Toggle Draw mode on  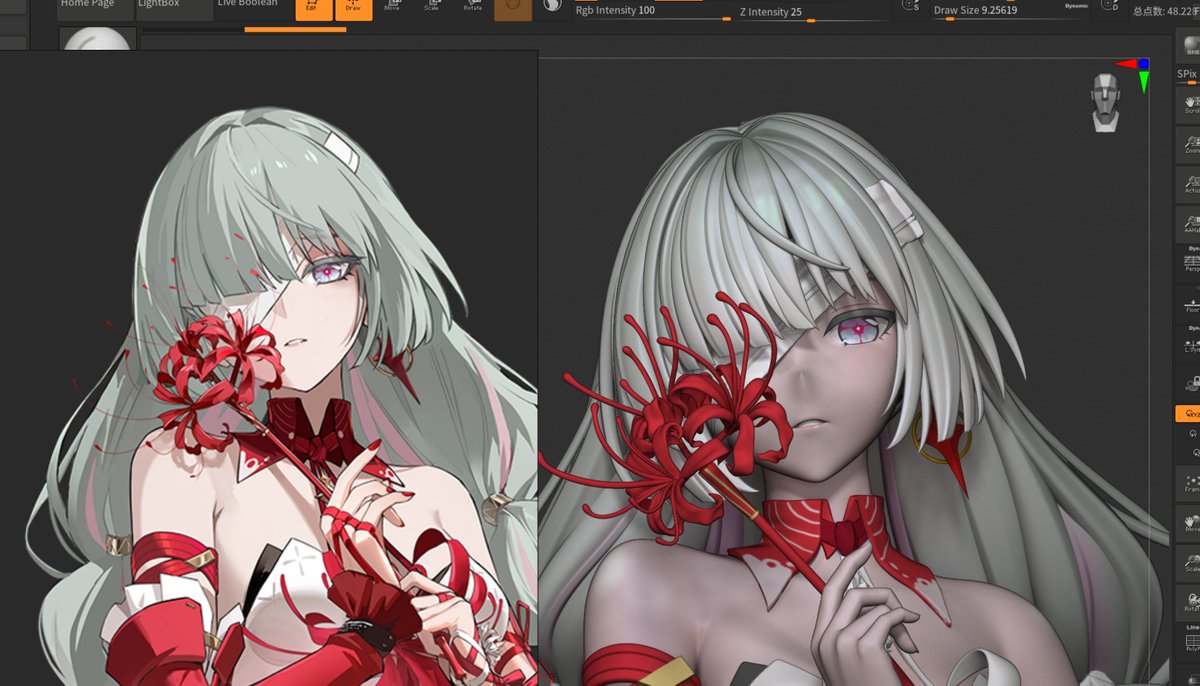[x=353, y=7]
